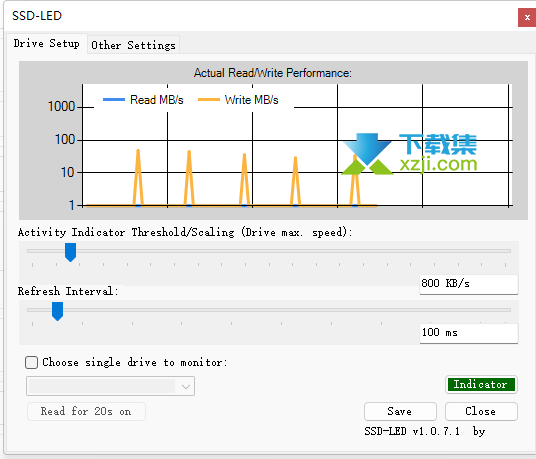Image resolution: width=536 pixels, height=459 pixels.
Task: Click the Save button
Action: [400, 411]
